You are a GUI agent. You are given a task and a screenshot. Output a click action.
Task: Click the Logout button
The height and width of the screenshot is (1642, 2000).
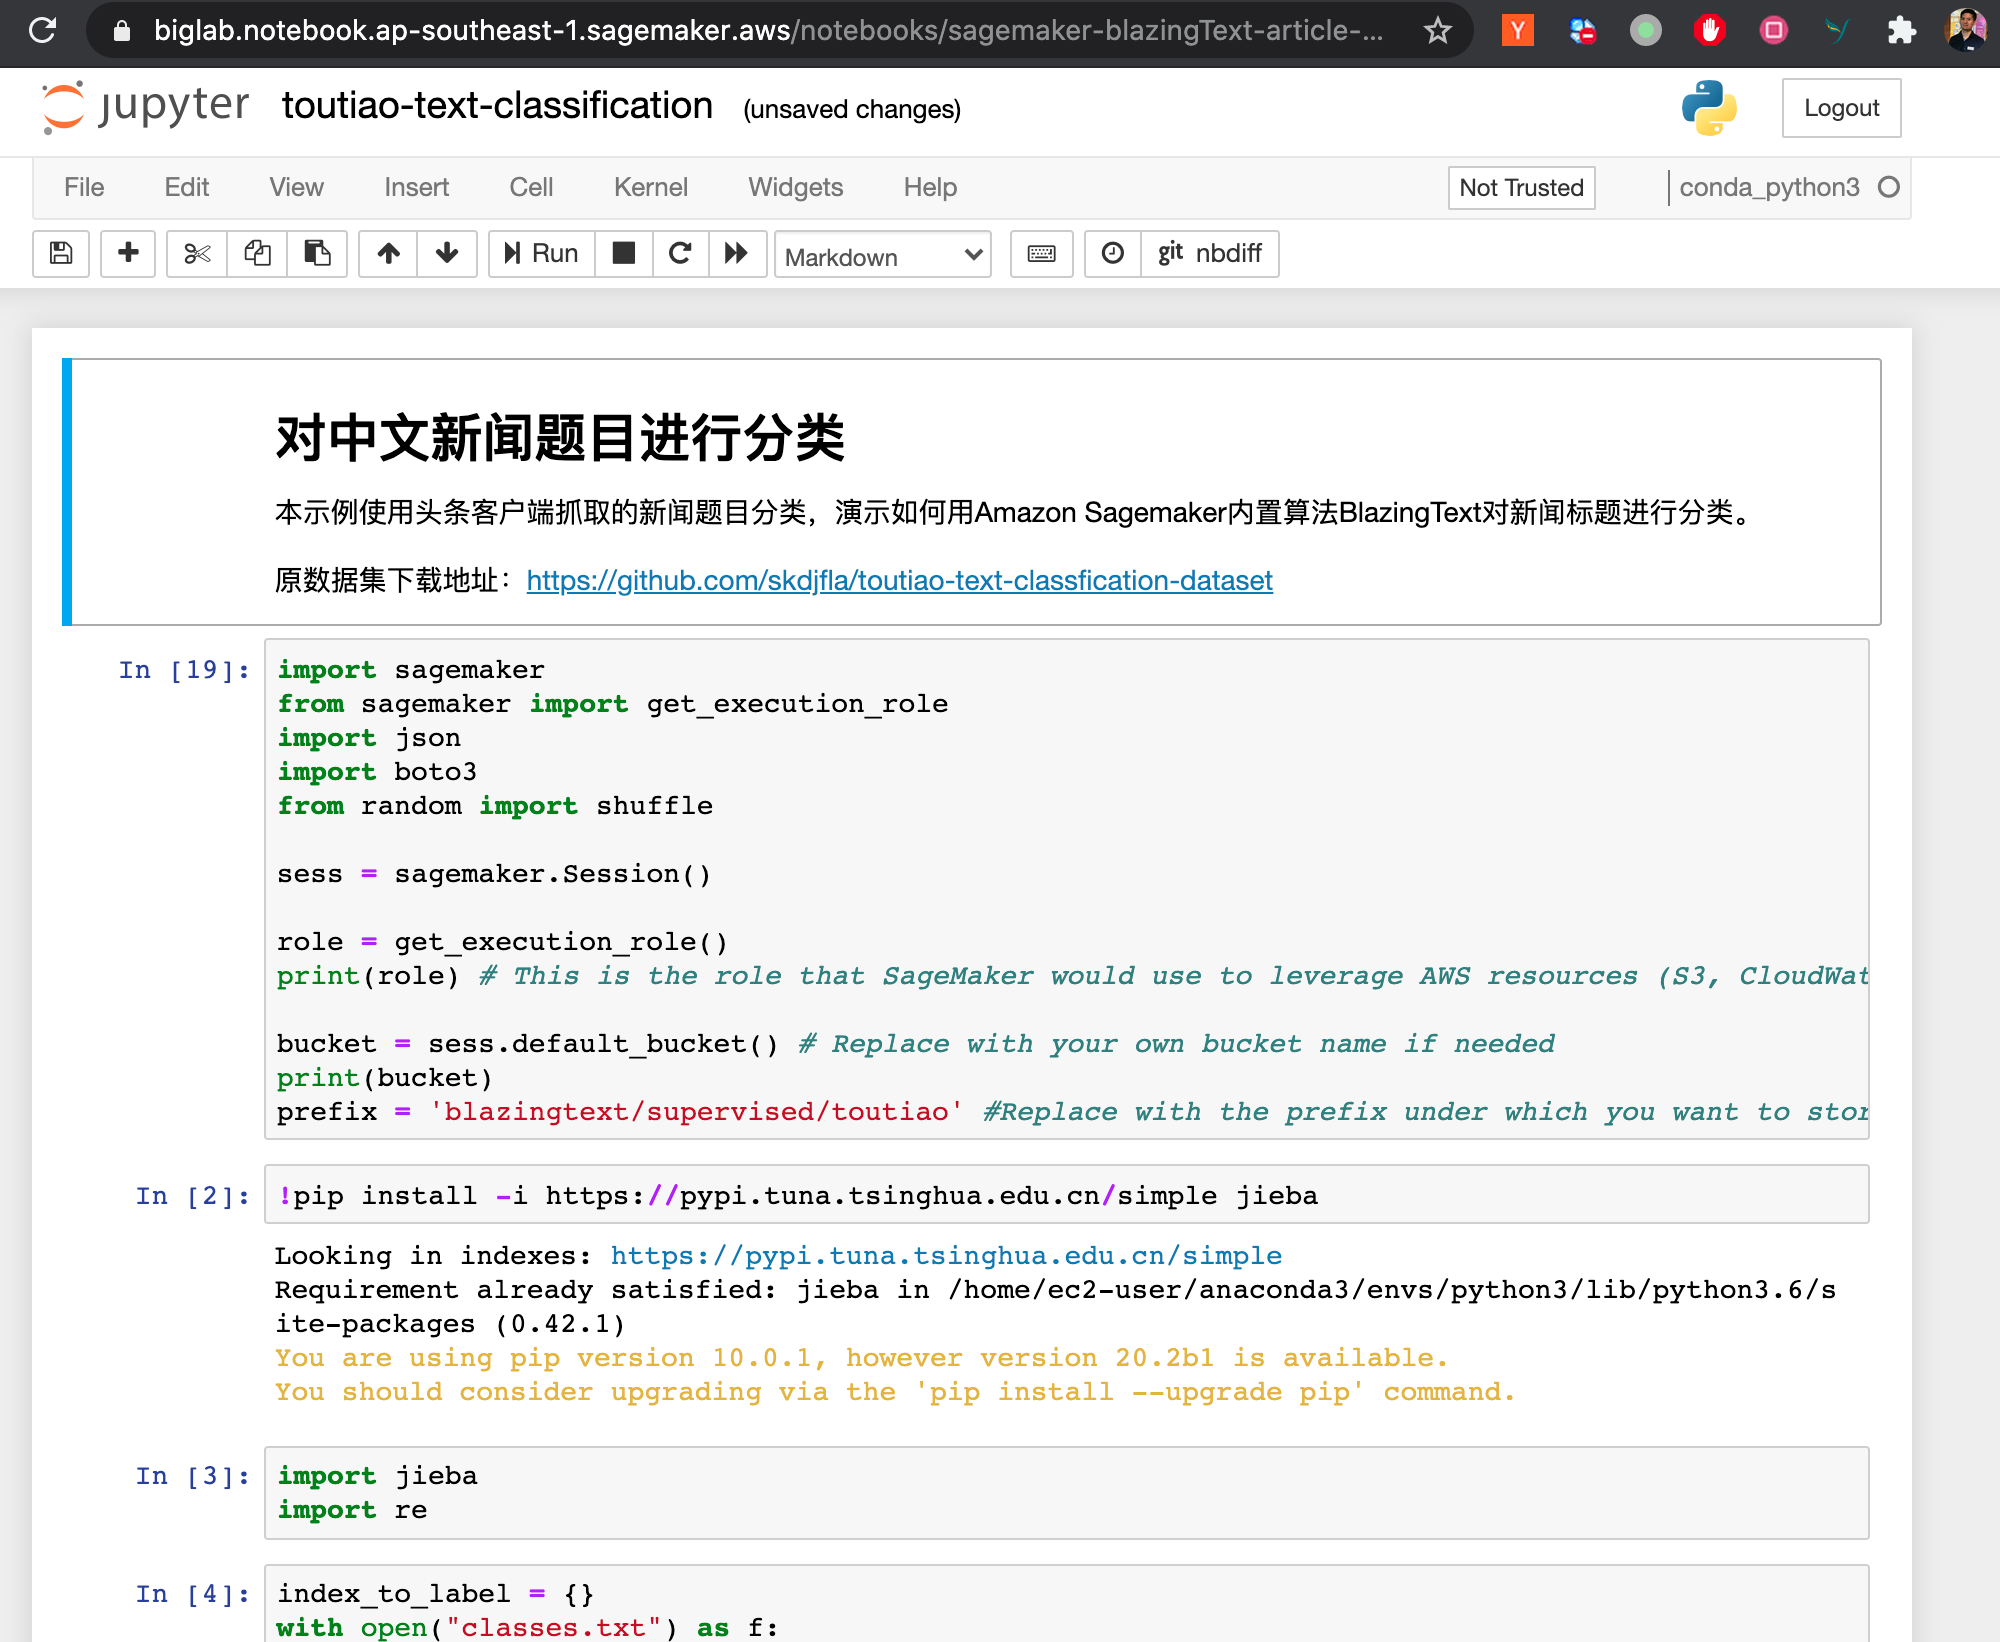[1841, 107]
